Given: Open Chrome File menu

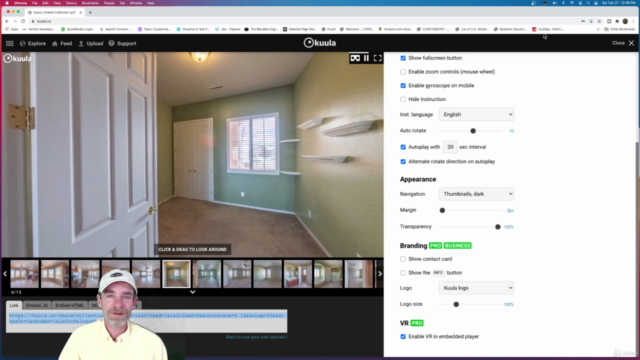Looking at the screenshot, I should (x=35, y=3).
